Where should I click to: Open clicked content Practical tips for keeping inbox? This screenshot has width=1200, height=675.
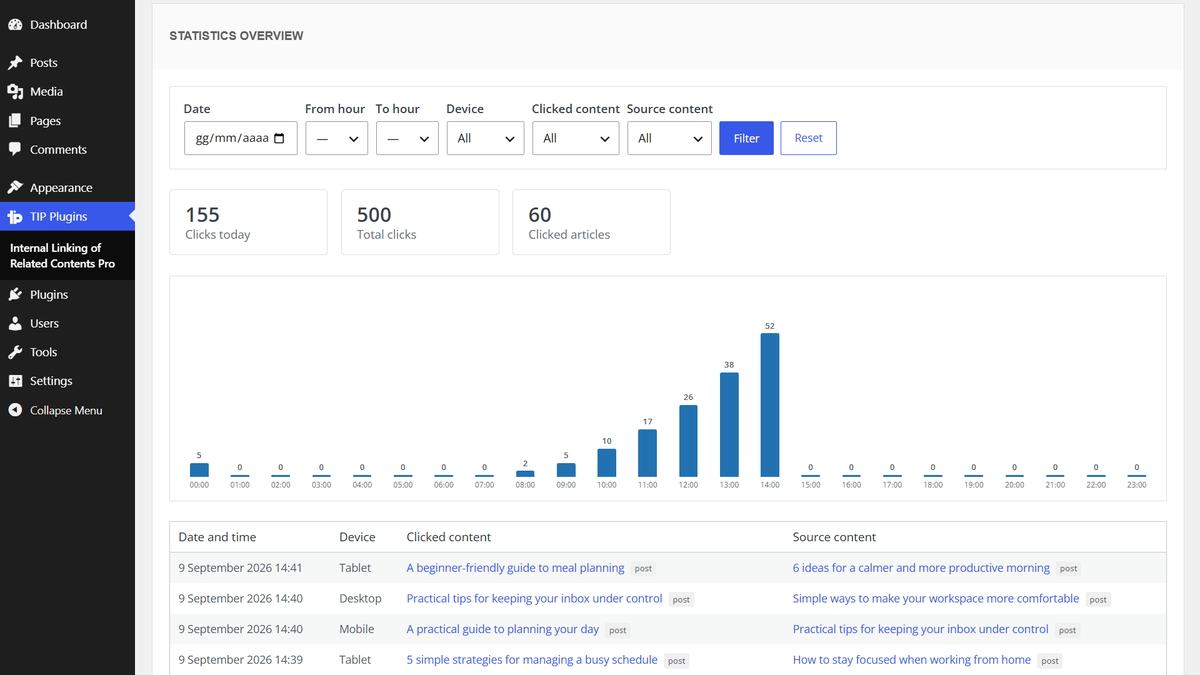pyautogui.click(x=534, y=598)
